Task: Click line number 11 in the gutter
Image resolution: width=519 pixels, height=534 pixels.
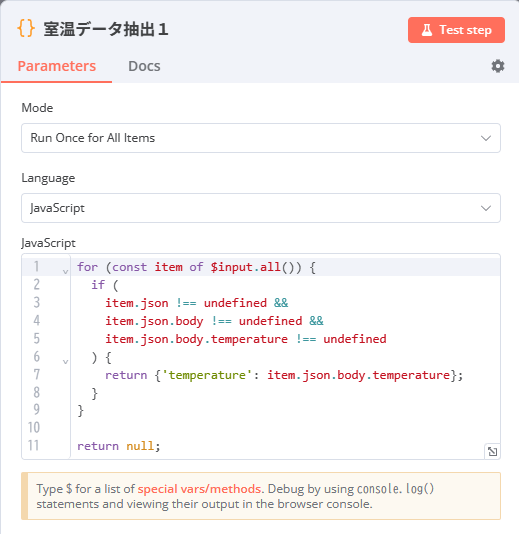Action: tap(33, 445)
